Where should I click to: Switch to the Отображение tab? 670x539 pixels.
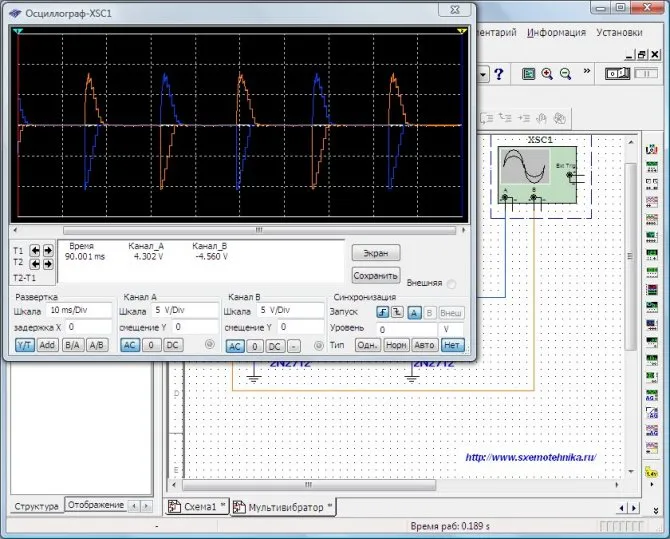pyautogui.click(x=96, y=505)
